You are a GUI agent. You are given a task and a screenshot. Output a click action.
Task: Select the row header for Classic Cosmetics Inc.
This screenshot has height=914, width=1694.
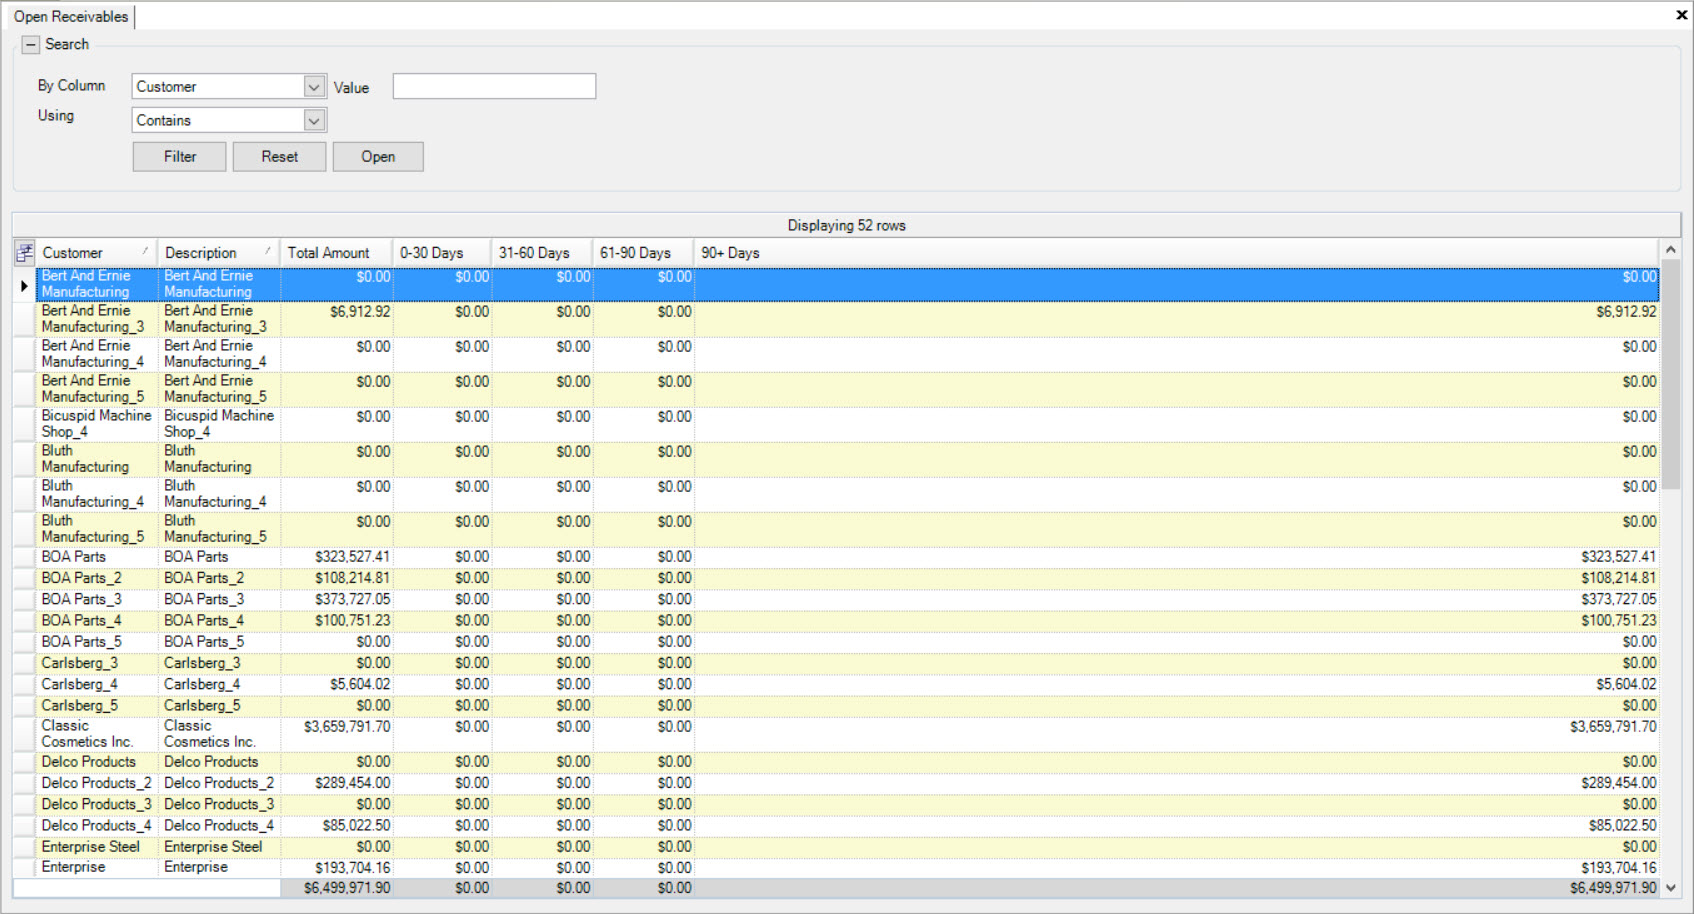pos(24,735)
